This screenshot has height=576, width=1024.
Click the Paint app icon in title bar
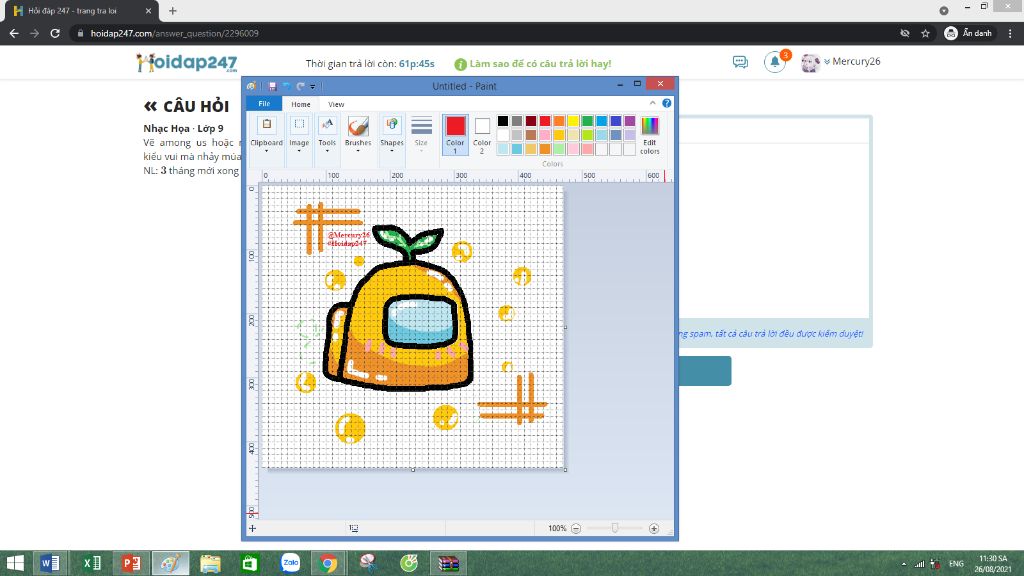[x=251, y=86]
